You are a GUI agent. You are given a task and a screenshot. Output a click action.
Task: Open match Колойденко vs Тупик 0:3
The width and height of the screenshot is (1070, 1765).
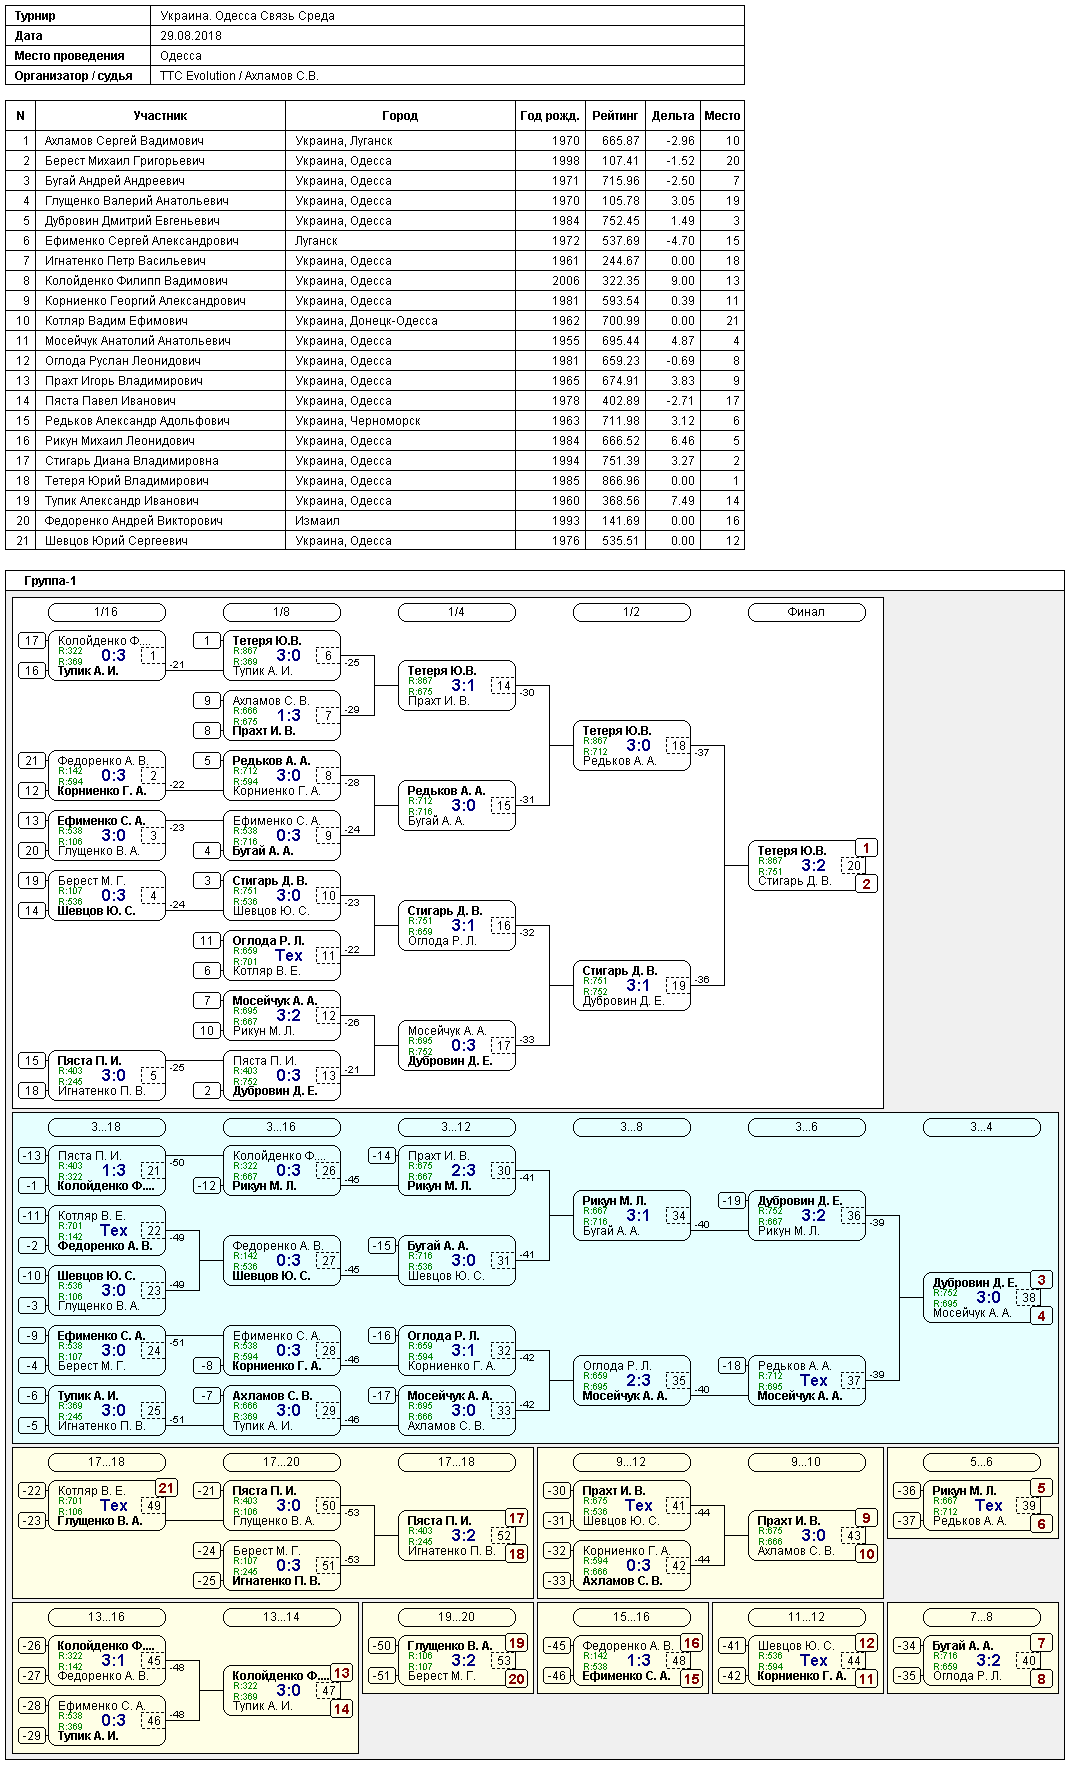(106, 656)
